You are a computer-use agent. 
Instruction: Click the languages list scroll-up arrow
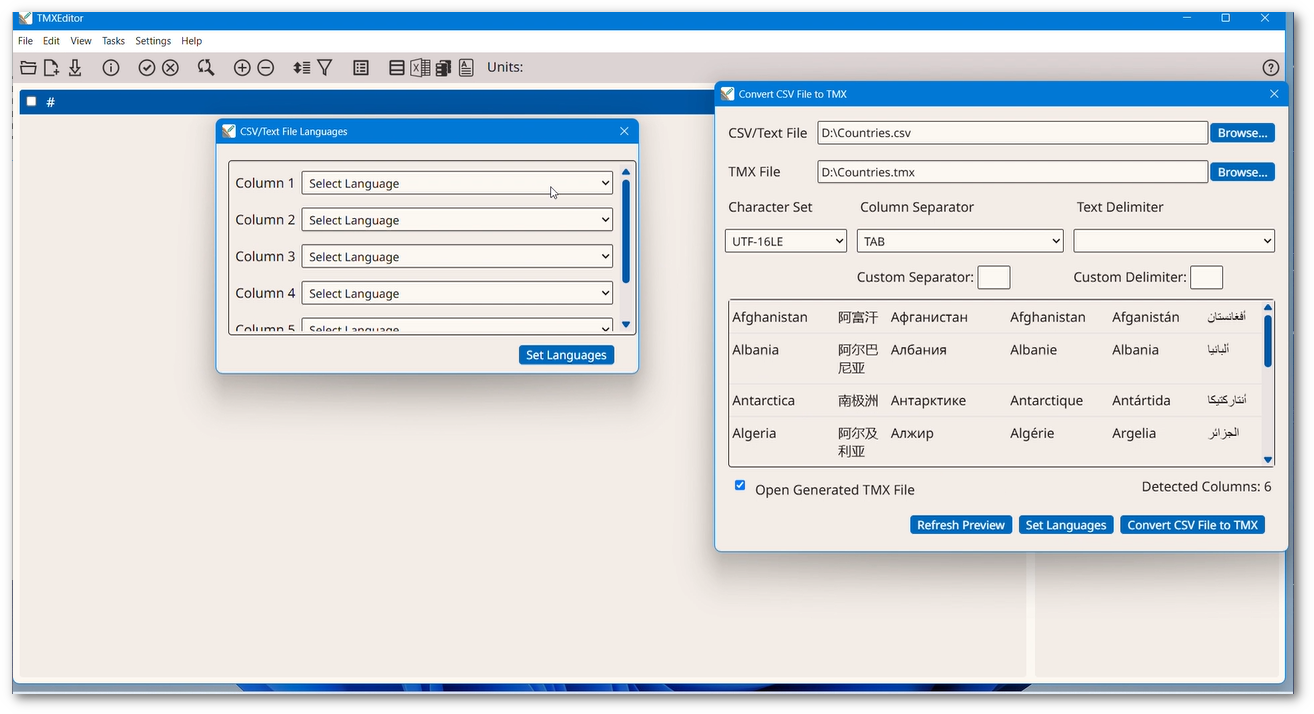pos(626,172)
